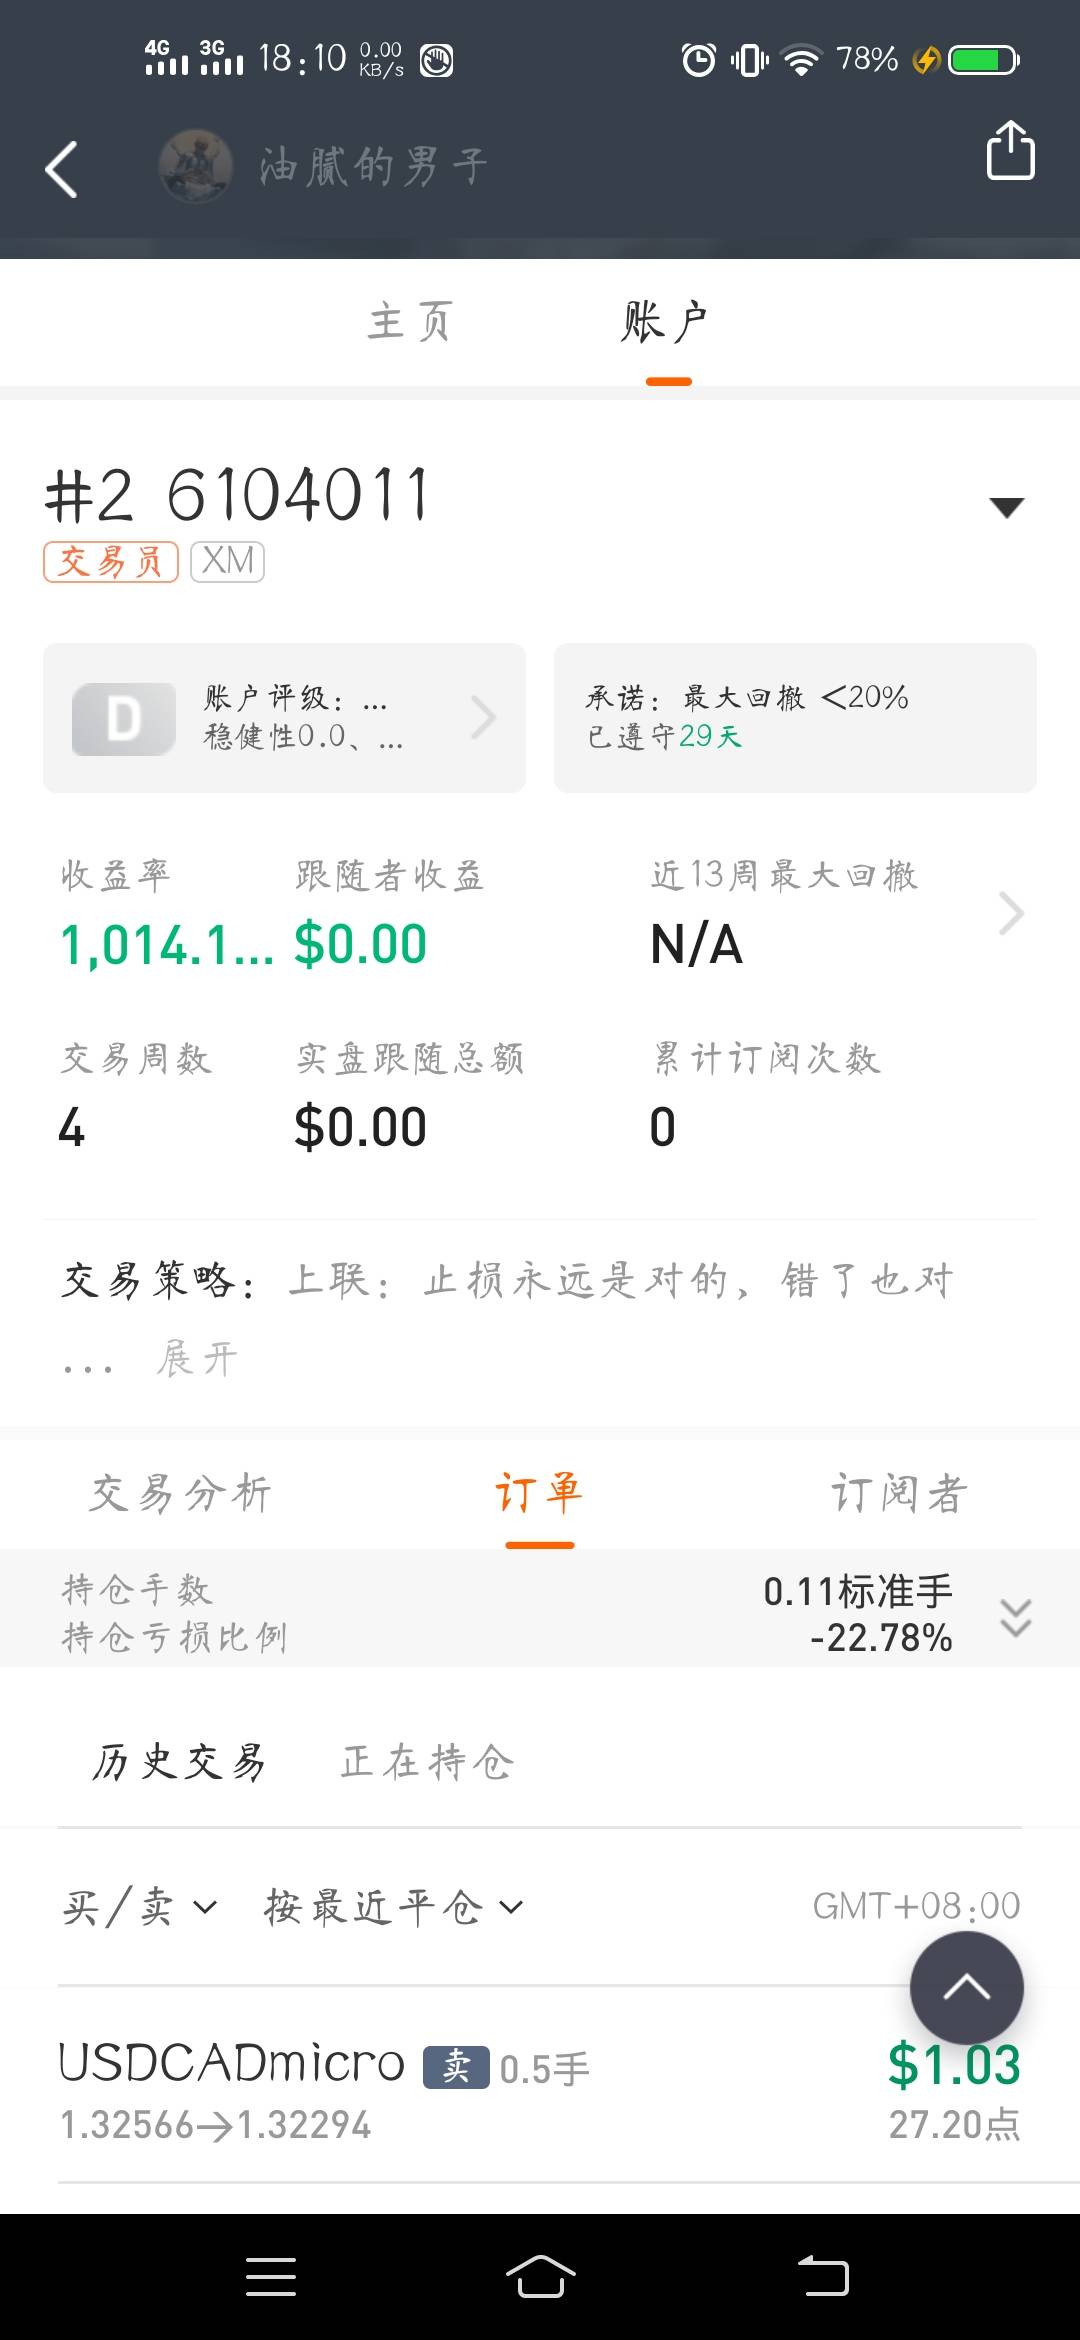Open the 最大回撤 <20% commitment card
The width and height of the screenshot is (1080, 2340).
[795, 718]
